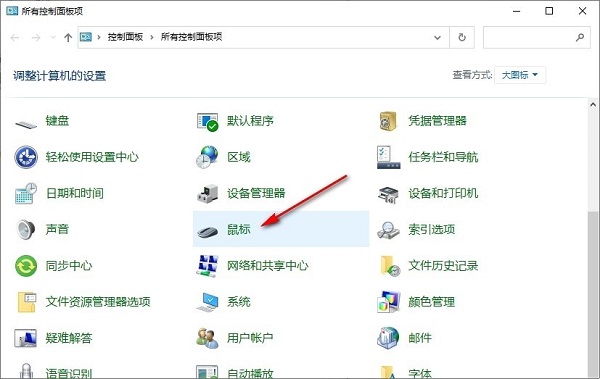Click the 日期和时间 label

click(75, 193)
